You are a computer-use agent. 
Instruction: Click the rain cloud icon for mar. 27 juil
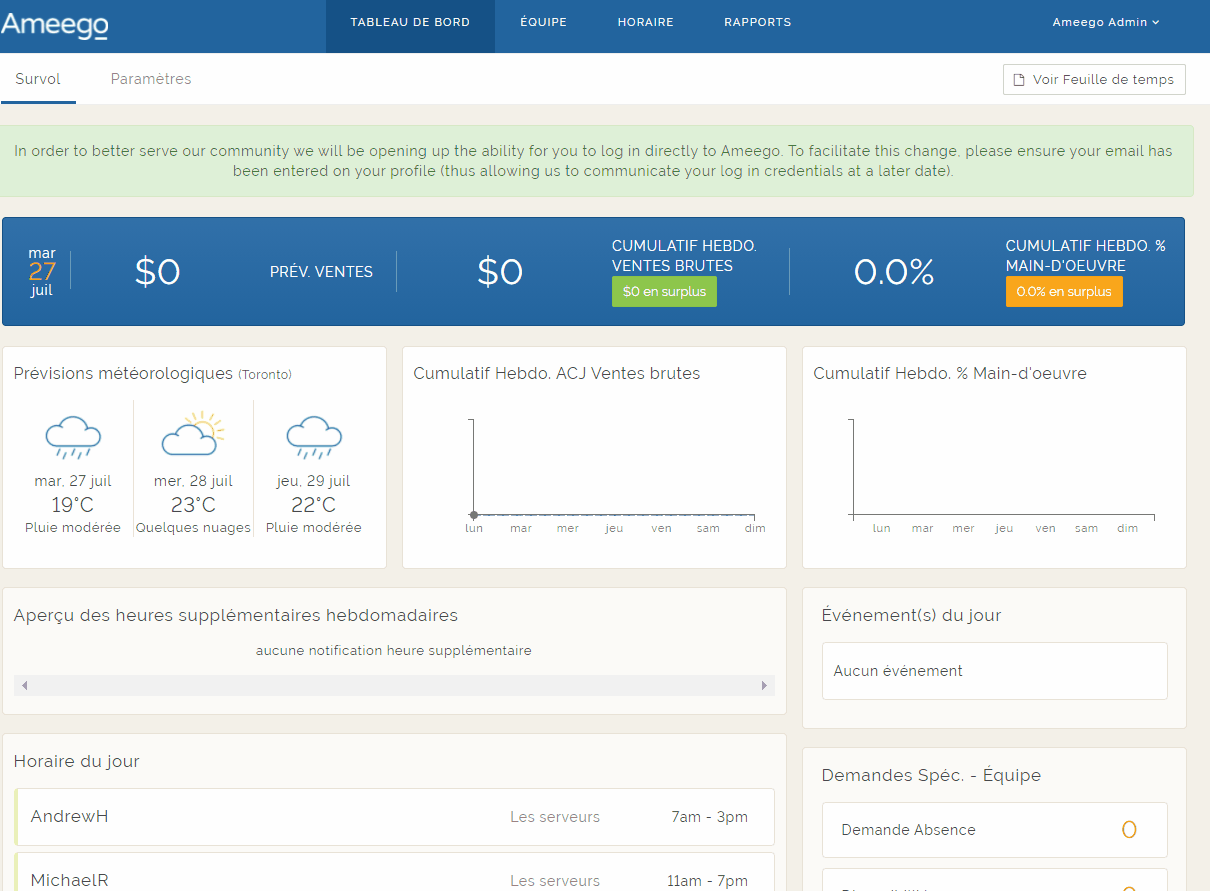coord(73,437)
